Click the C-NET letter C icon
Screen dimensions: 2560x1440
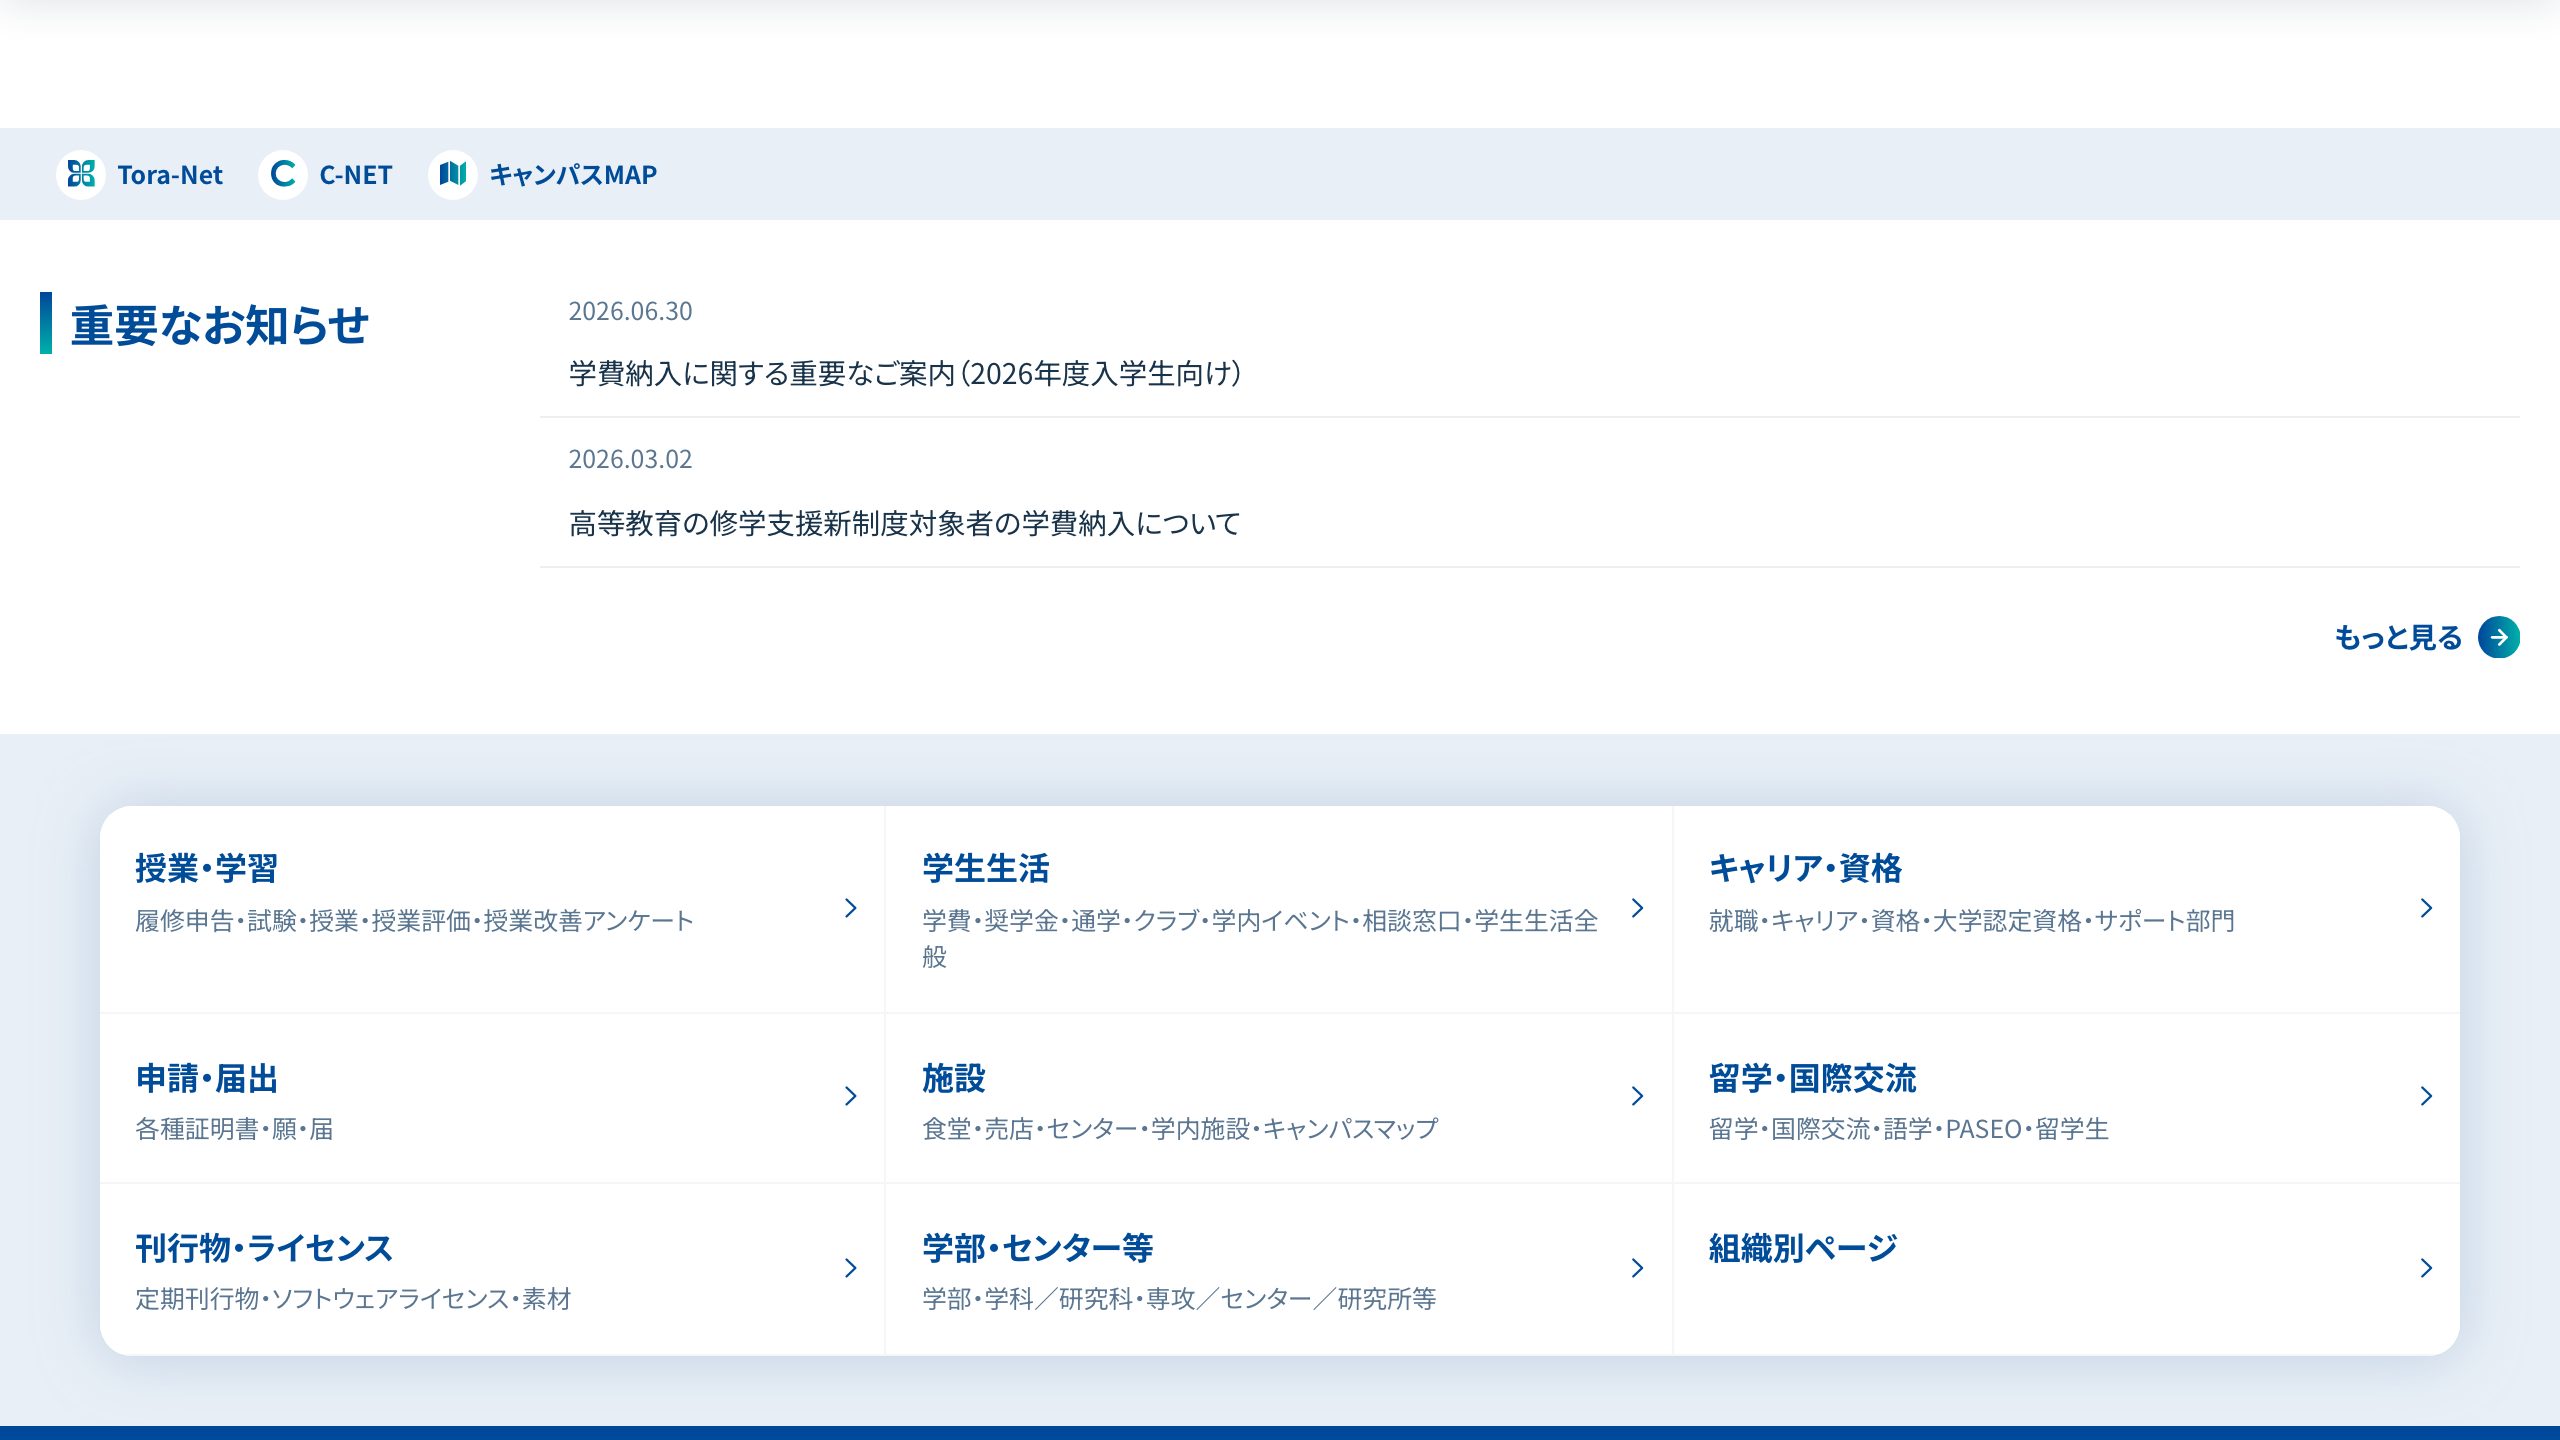(x=283, y=174)
